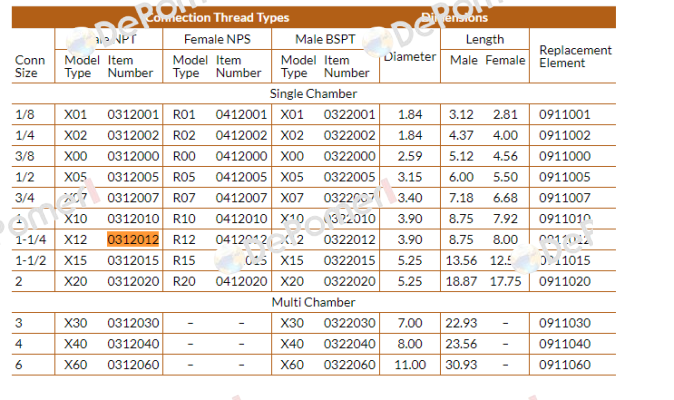Select Male BSPT item 0322020
This screenshot has width=674, height=400.
[x=349, y=281]
